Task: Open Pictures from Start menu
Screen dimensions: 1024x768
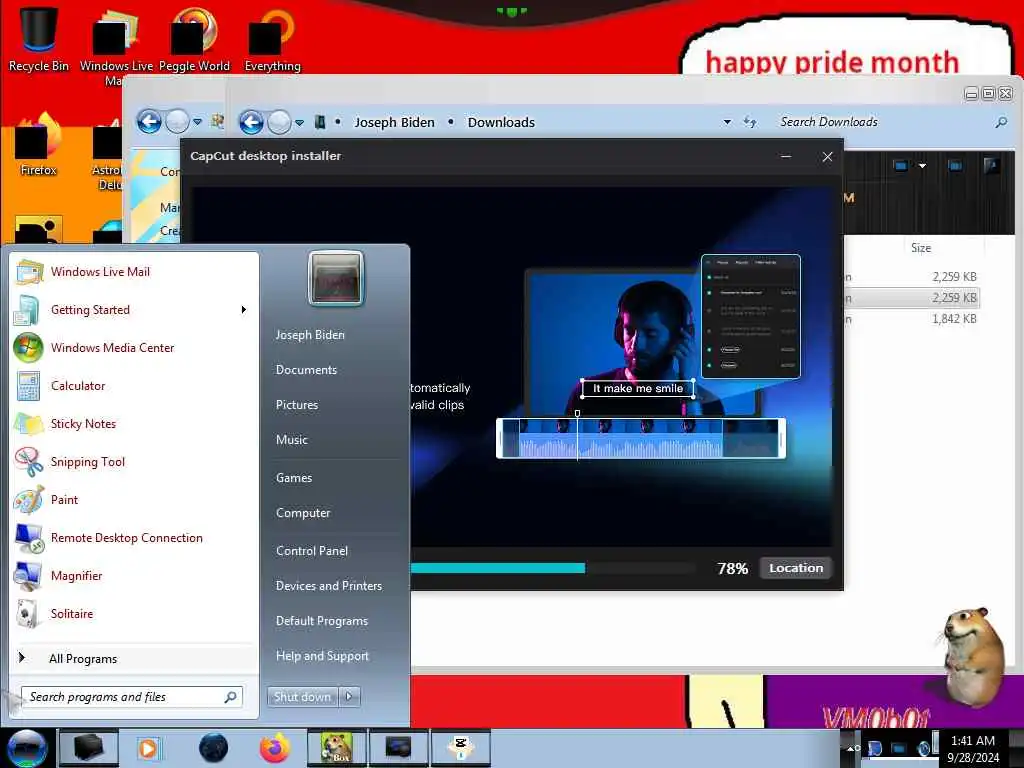Action: (297, 405)
